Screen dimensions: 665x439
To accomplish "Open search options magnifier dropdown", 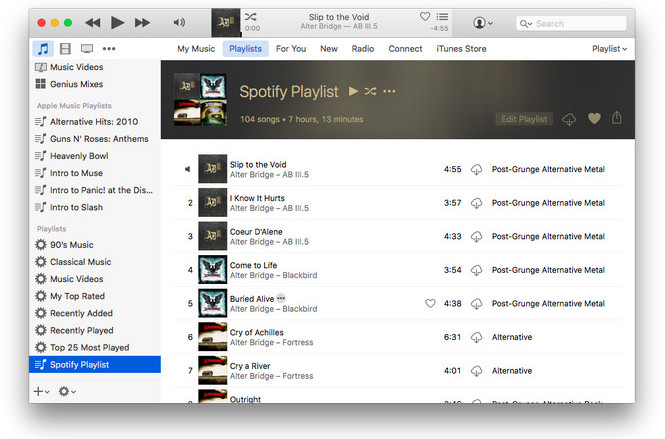I will 526,24.
